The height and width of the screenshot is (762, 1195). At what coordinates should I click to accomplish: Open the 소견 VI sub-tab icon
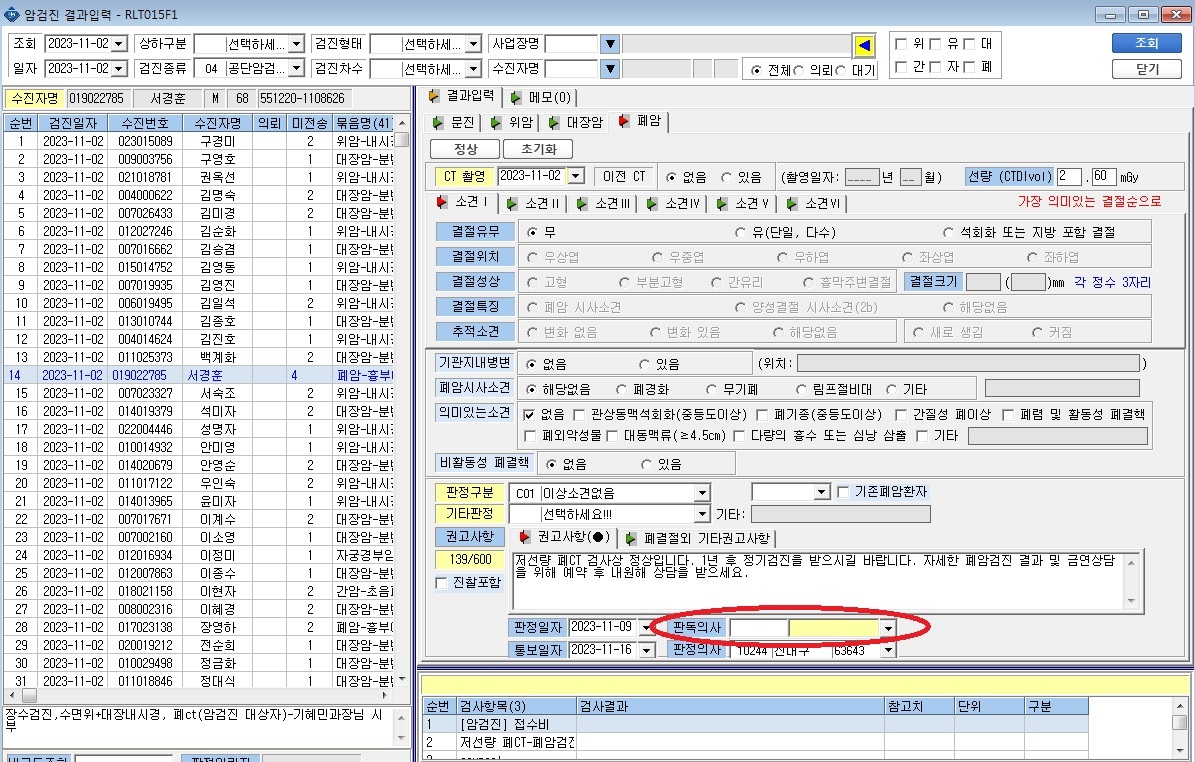793,203
